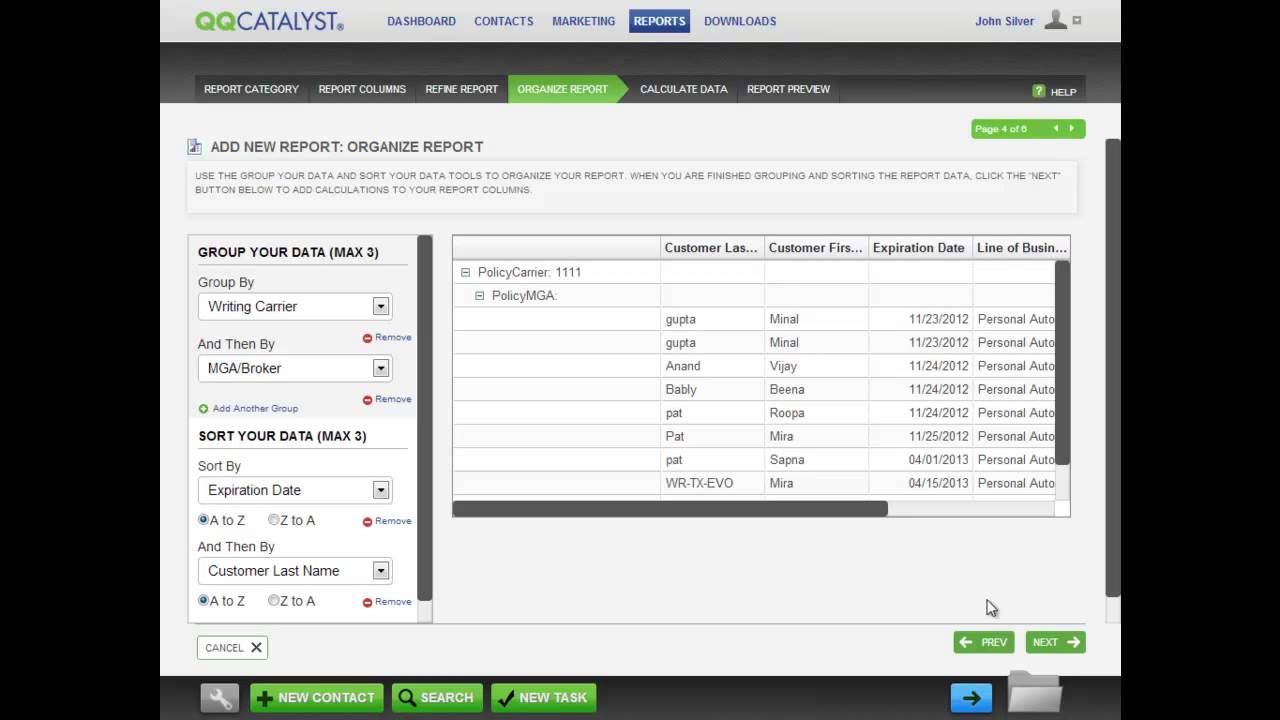The height and width of the screenshot is (720, 1280).
Task: Collapse the PolicyCarrier: 1111 group
Action: [465, 272]
